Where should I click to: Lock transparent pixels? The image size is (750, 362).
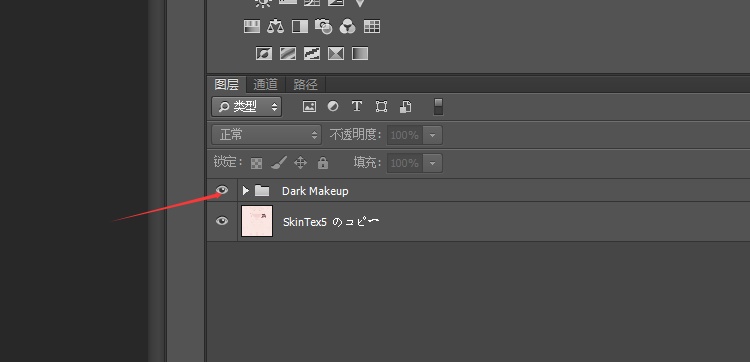click(256, 163)
